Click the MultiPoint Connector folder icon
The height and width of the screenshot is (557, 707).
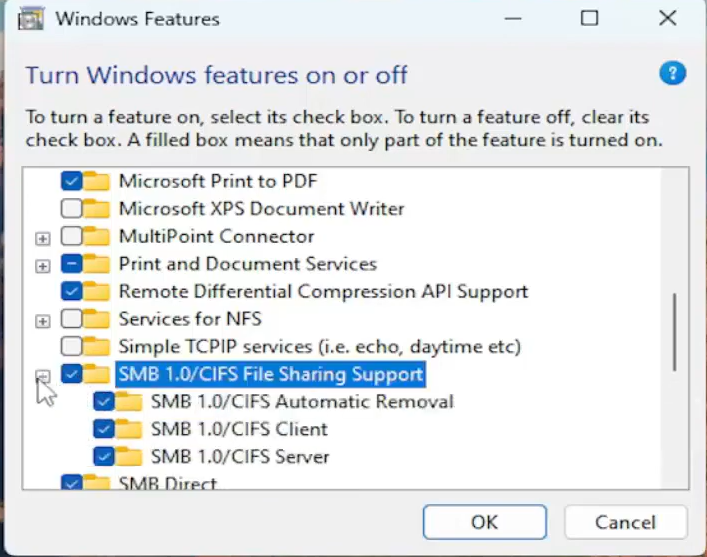[97, 236]
